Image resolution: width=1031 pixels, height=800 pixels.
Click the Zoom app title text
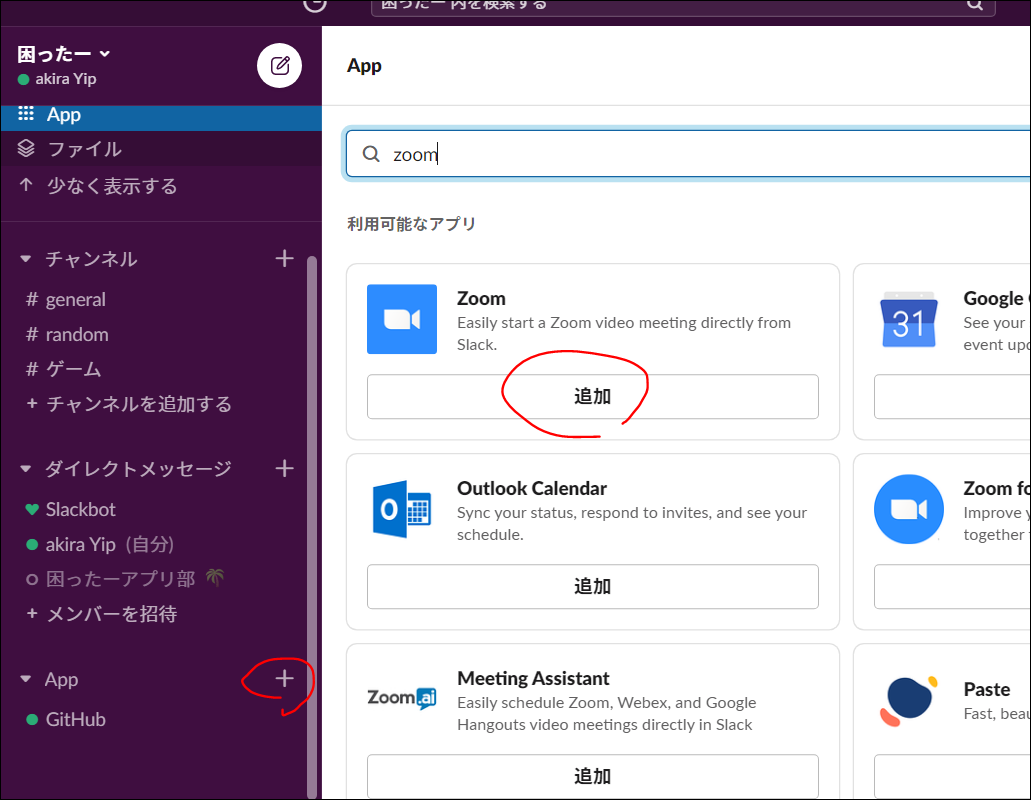pyautogui.click(x=481, y=298)
